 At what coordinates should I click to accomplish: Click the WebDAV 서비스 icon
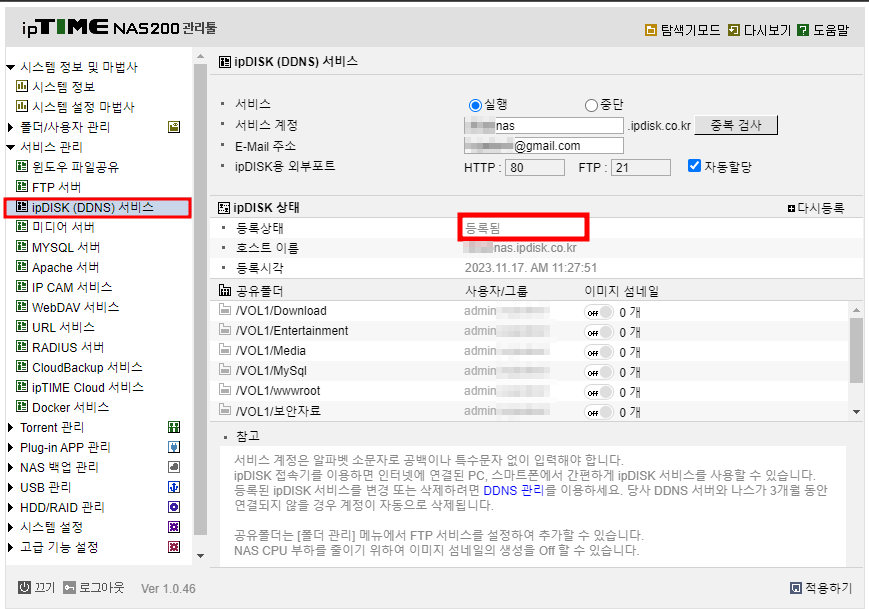[x=22, y=306]
